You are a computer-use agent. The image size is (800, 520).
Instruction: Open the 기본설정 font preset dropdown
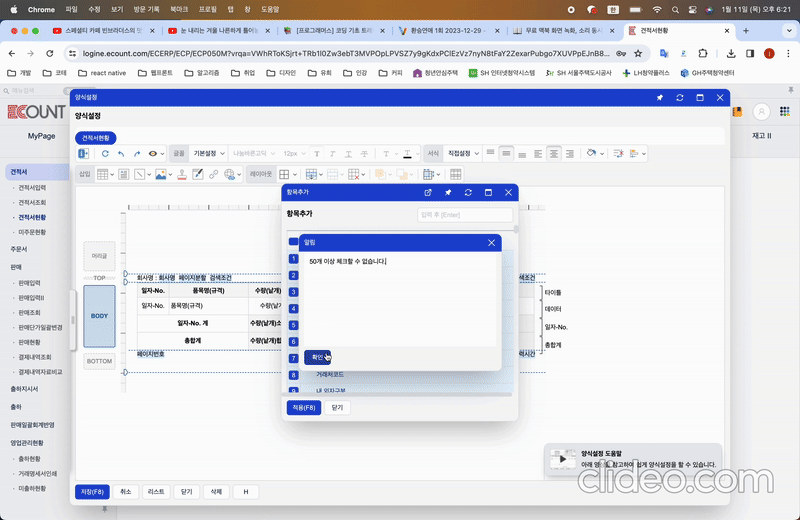209,154
